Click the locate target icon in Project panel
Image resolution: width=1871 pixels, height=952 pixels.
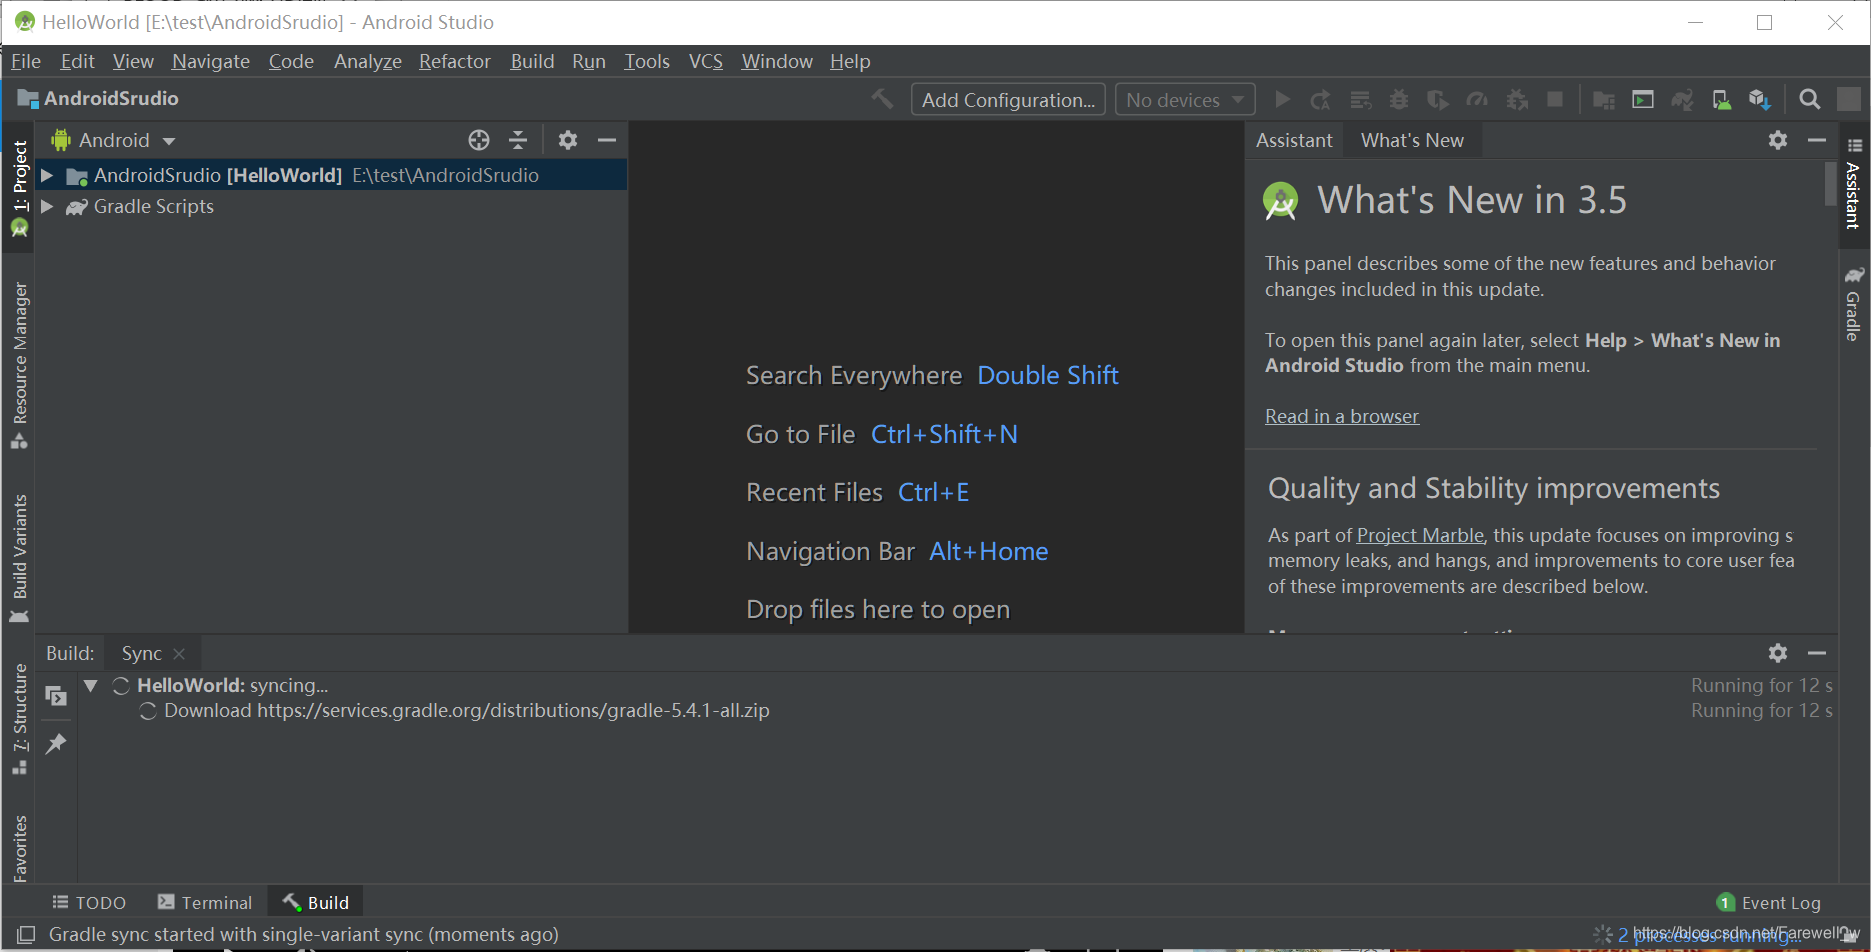[479, 140]
